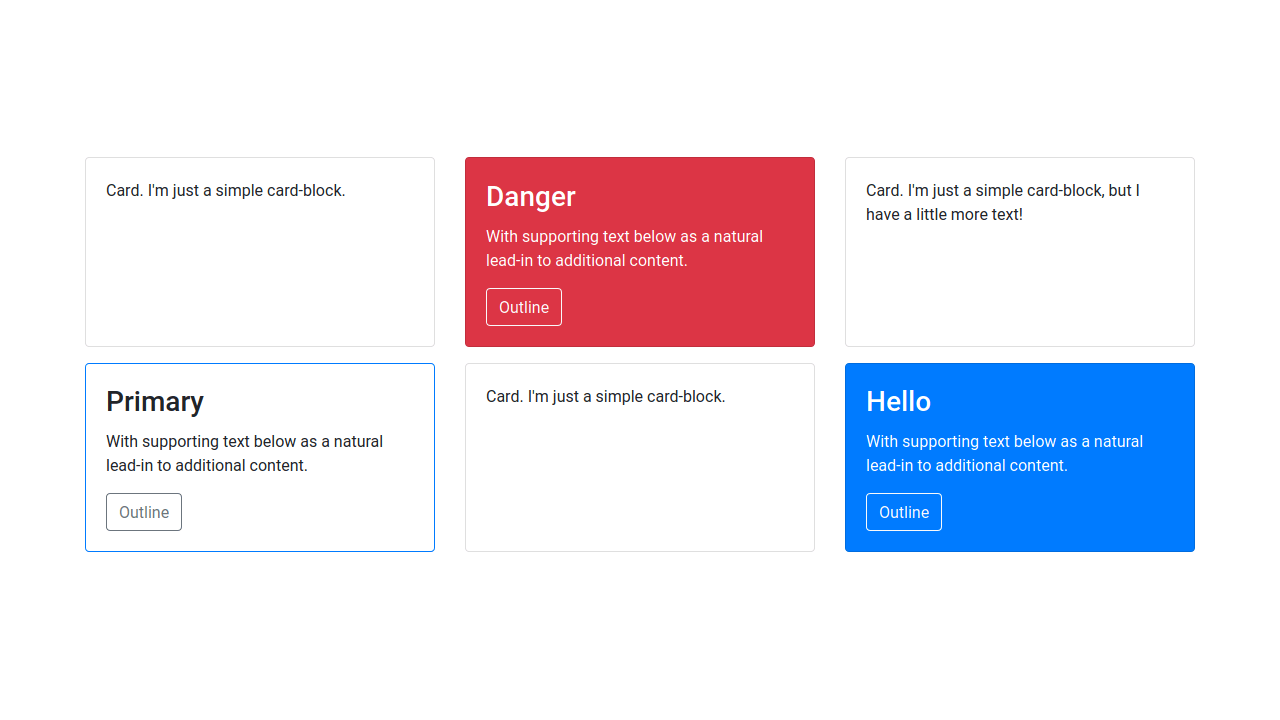Image resolution: width=1280 pixels, height=720 pixels.
Task: Click simple card-block text between Primary and Hello cards
Action: [605, 397]
